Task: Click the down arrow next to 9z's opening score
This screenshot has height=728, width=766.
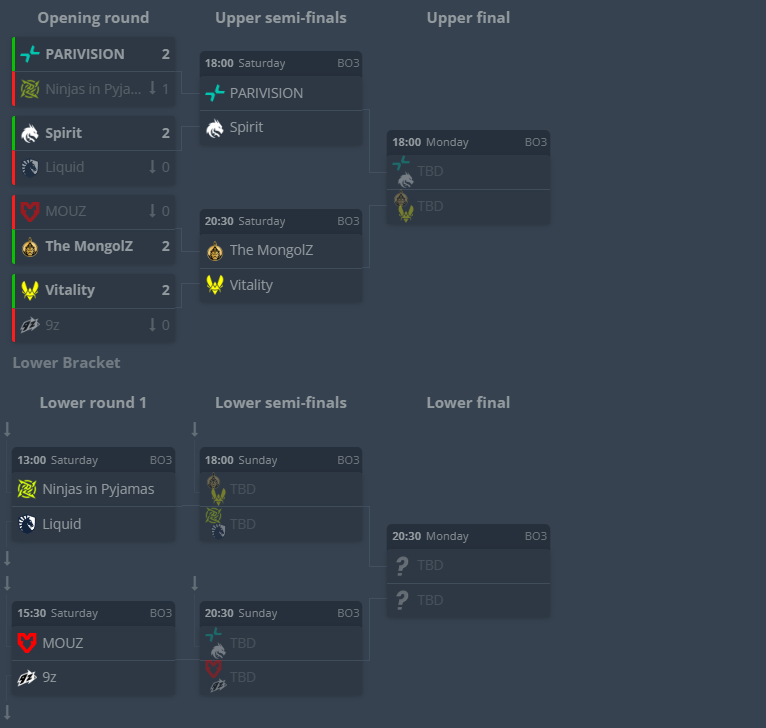Action: [x=153, y=325]
